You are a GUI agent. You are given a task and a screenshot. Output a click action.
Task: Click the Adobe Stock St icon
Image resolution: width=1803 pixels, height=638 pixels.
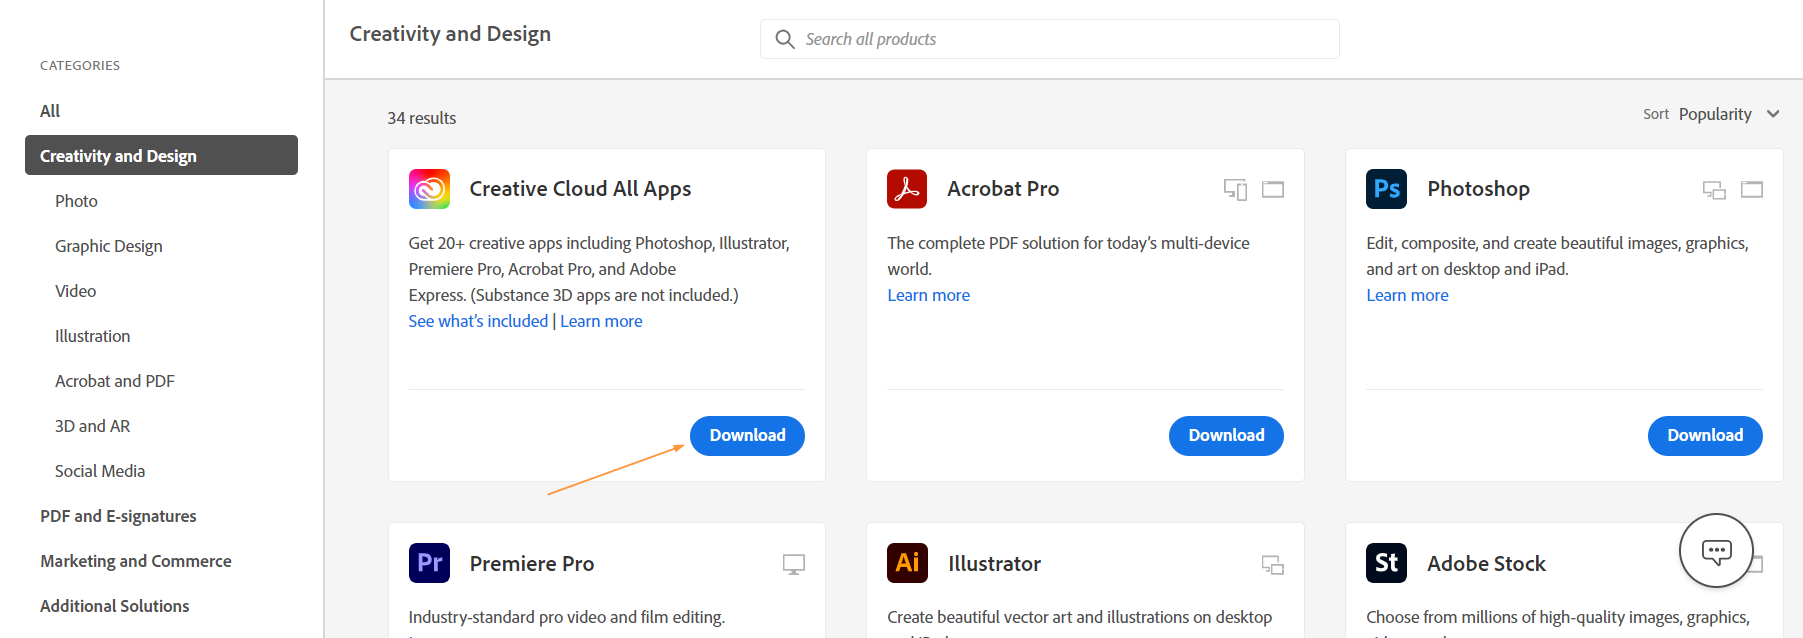[1386, 563]
